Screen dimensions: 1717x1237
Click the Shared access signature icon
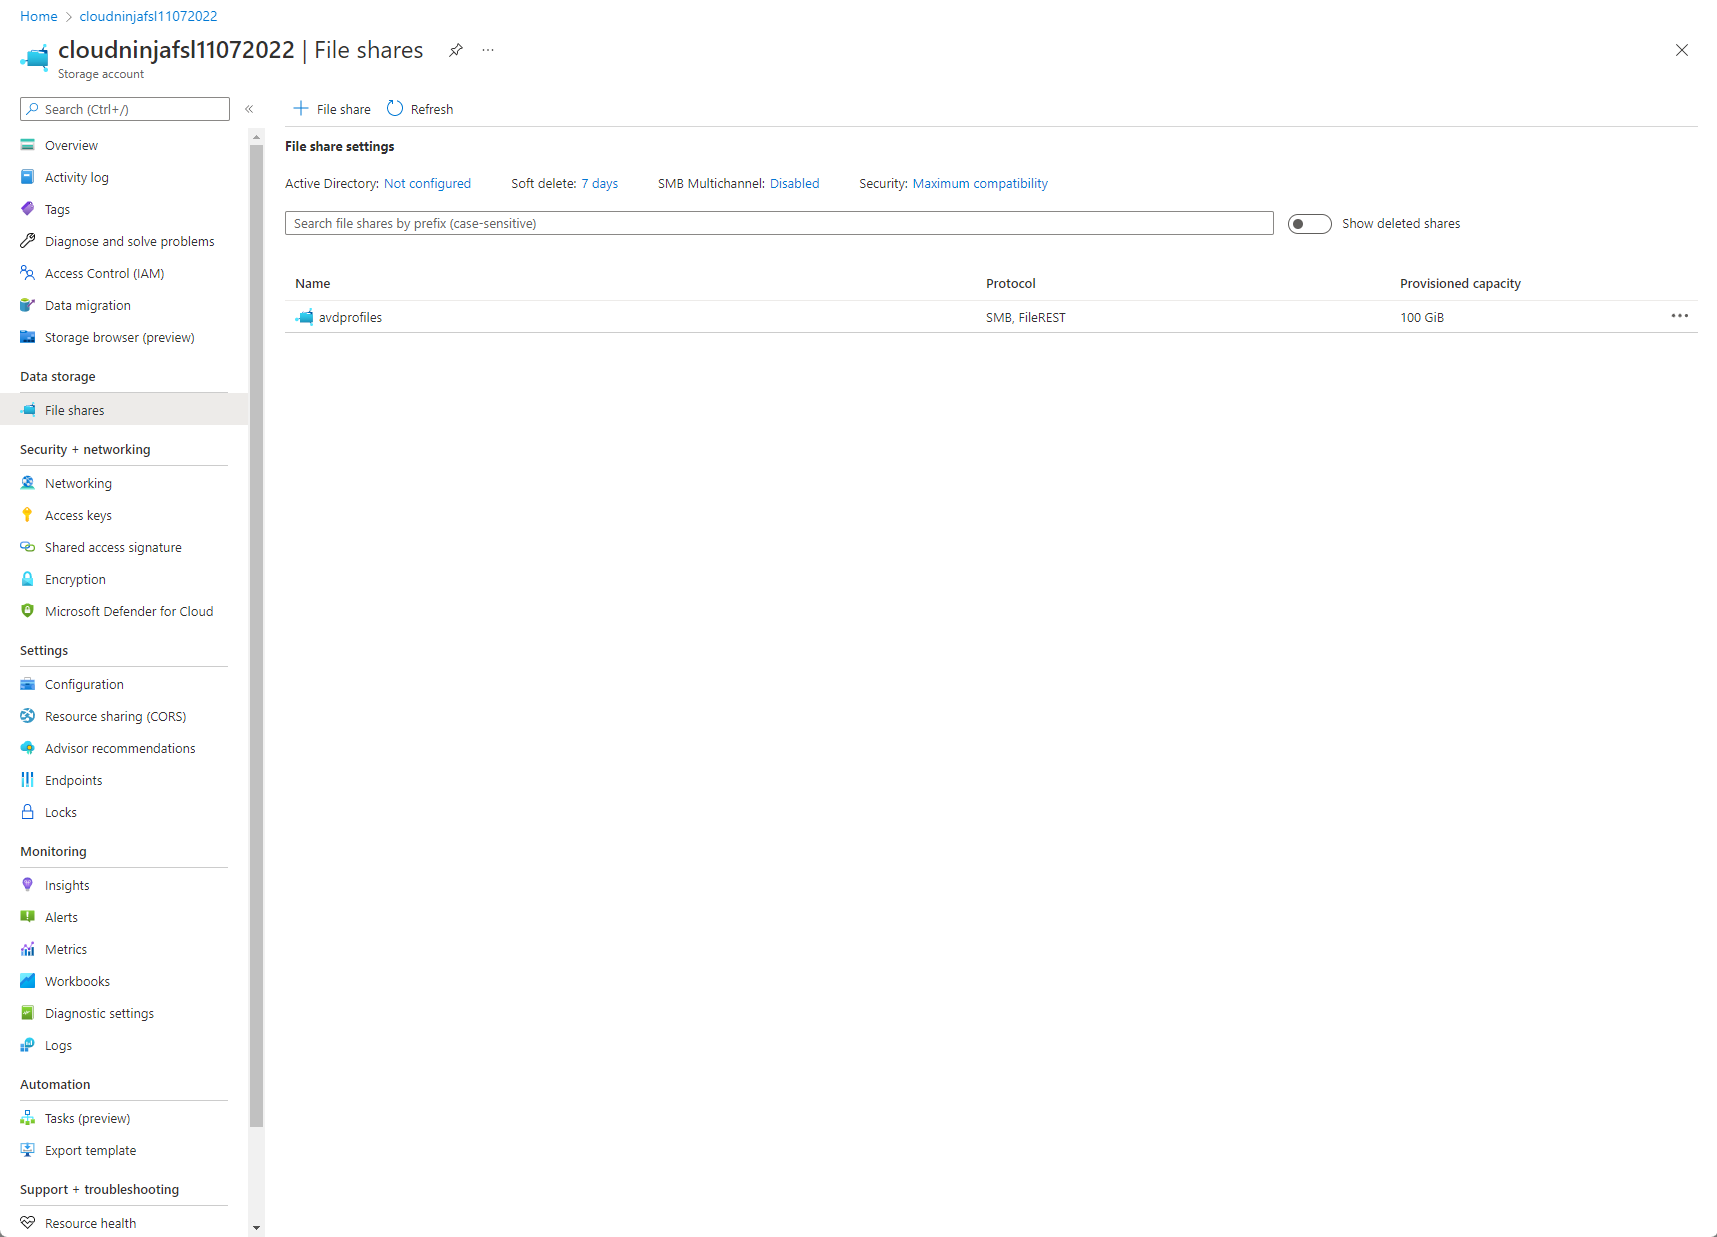[28, 547]
